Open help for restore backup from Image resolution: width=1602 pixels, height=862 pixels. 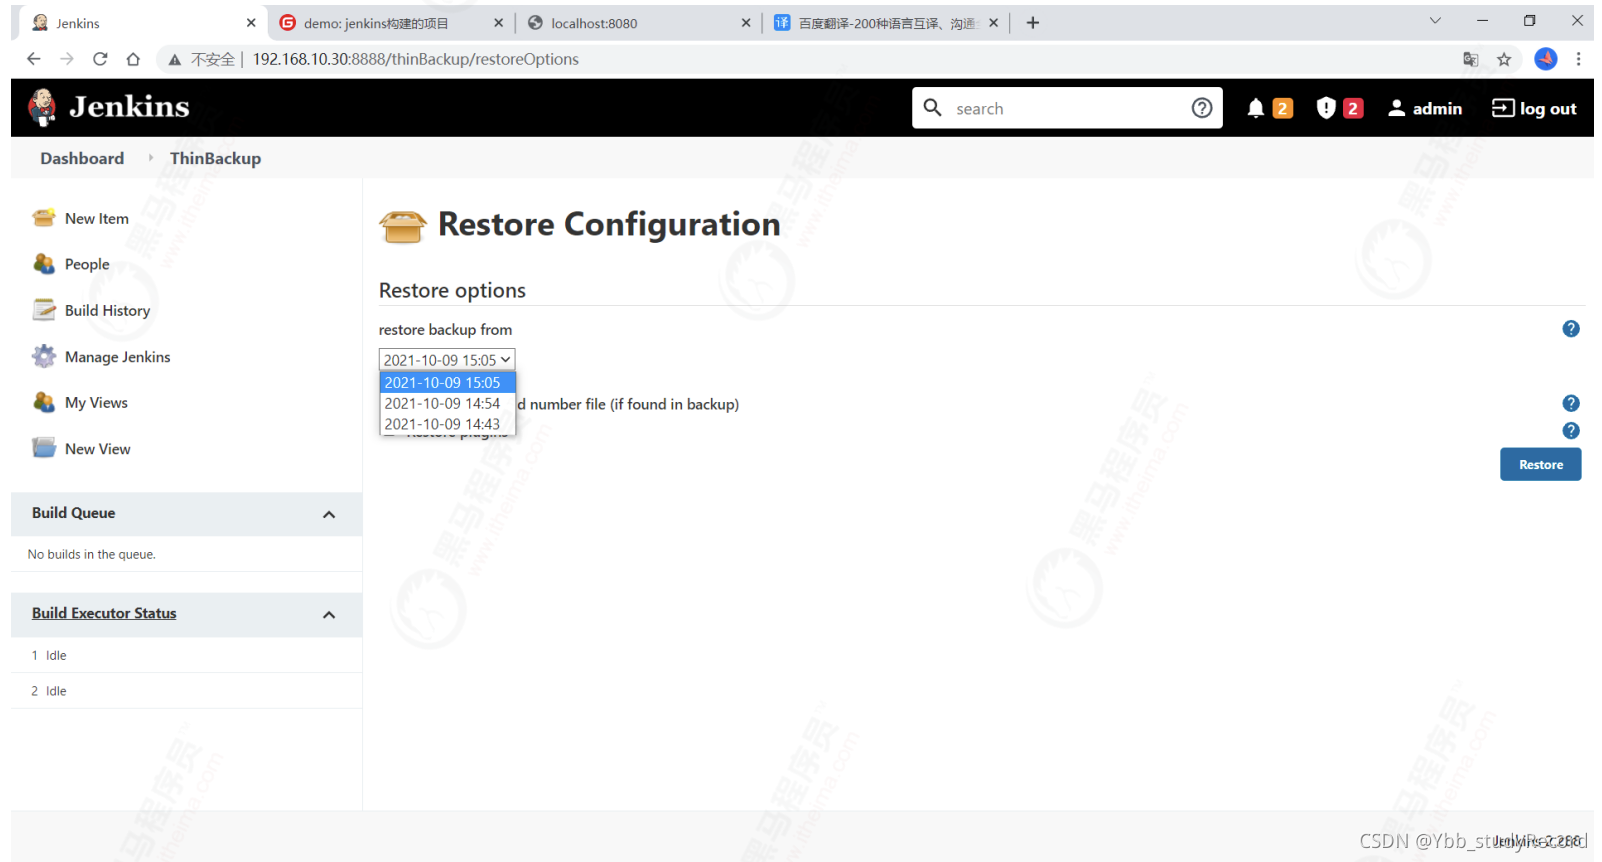[x=1571, y=329]
